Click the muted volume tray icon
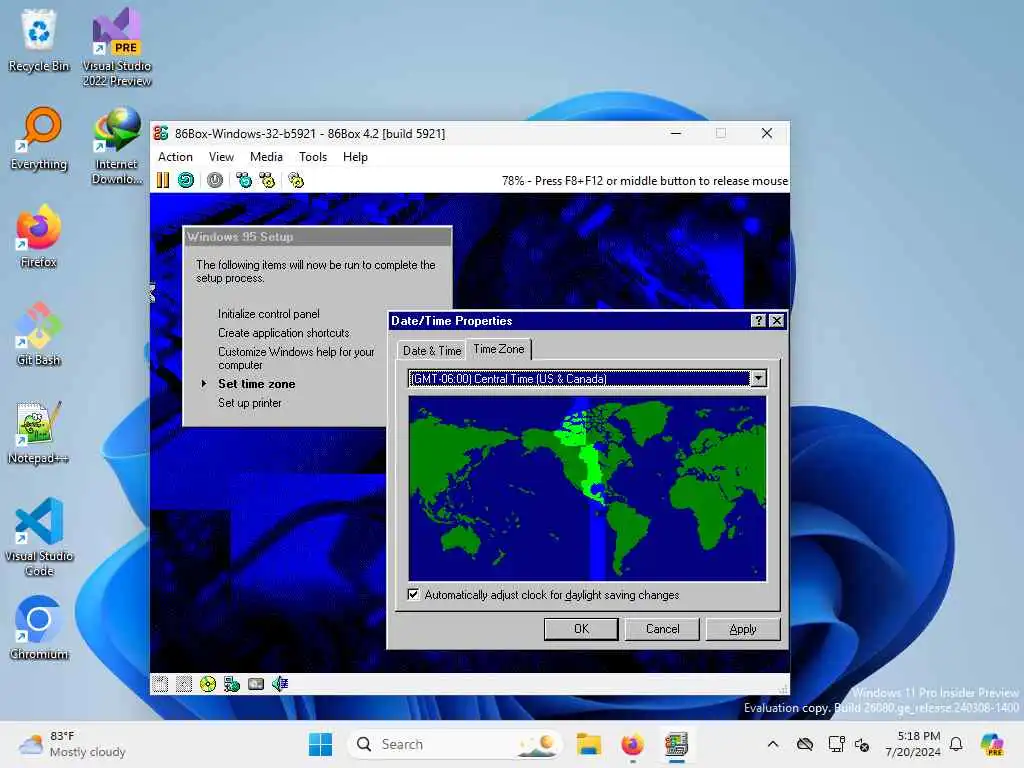 [x=863, y=744]
